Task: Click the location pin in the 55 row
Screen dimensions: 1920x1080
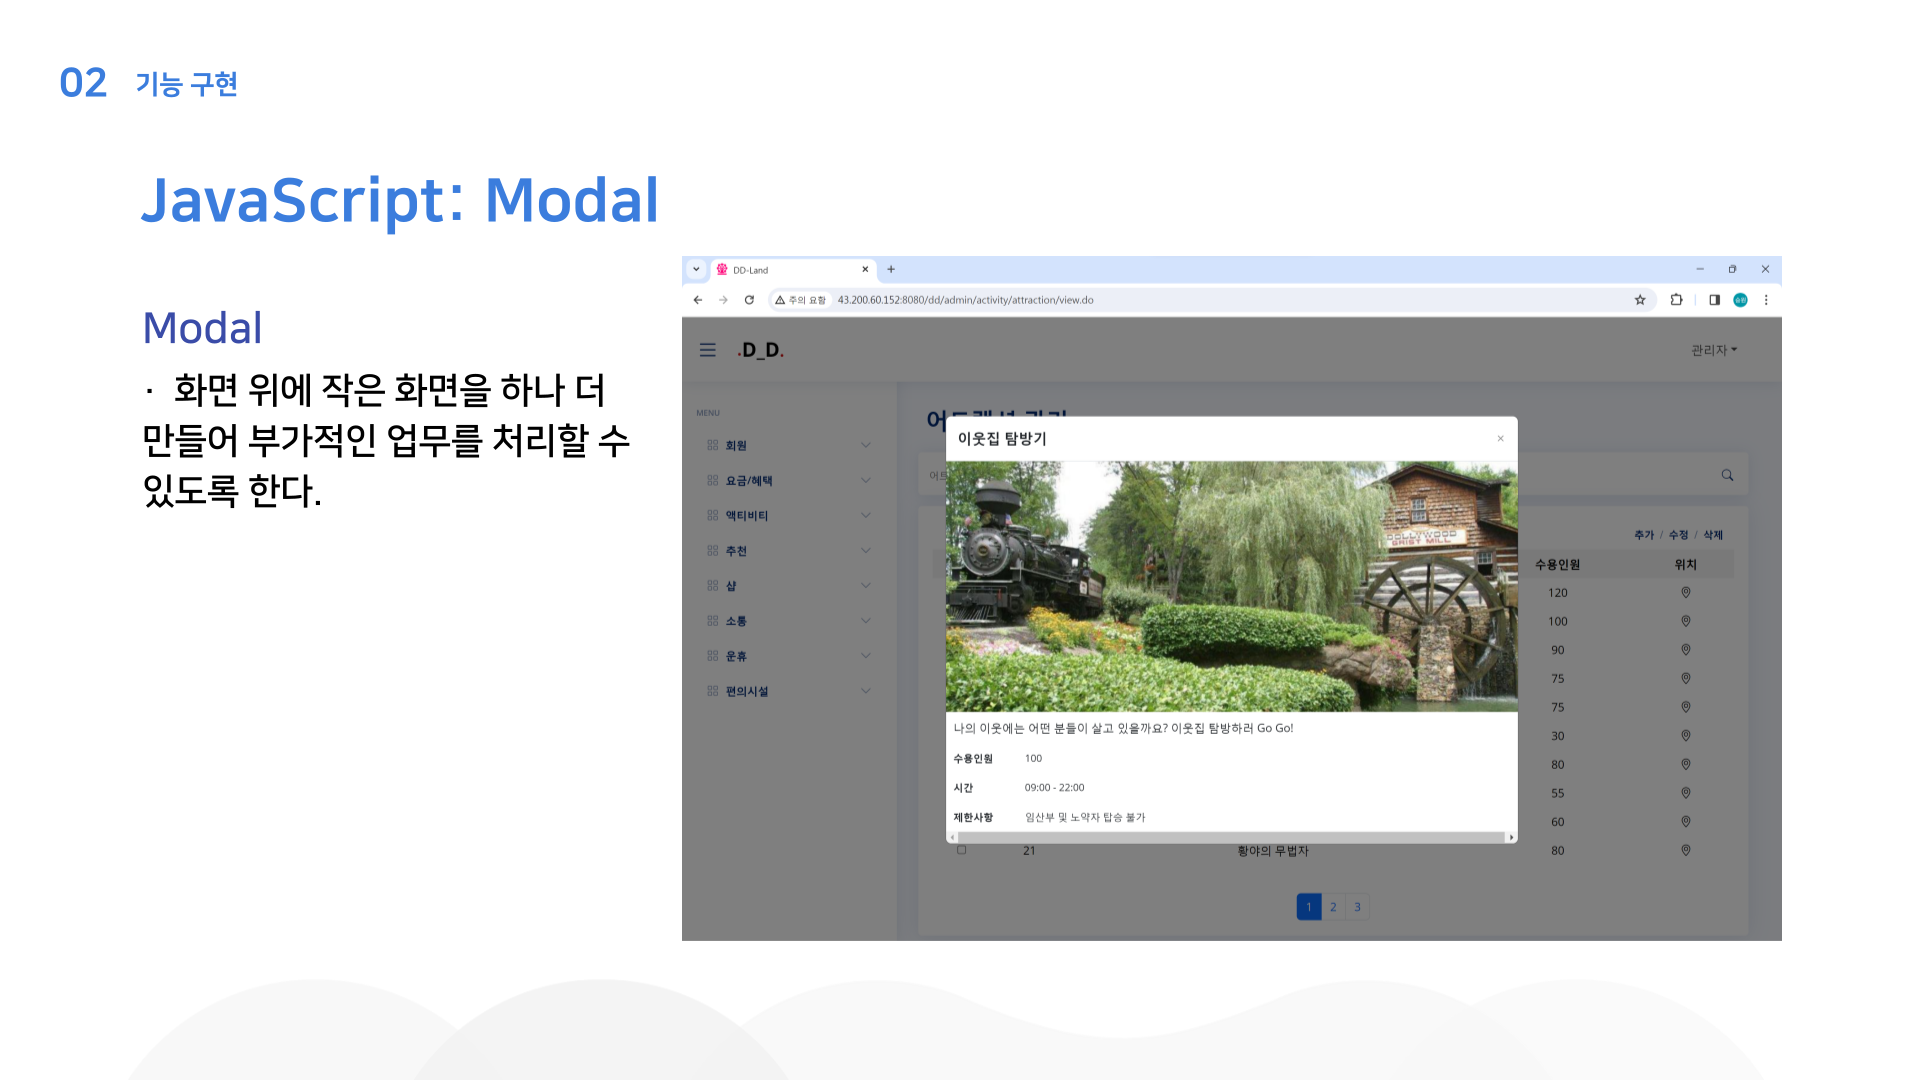Action: click(1686, 793)
